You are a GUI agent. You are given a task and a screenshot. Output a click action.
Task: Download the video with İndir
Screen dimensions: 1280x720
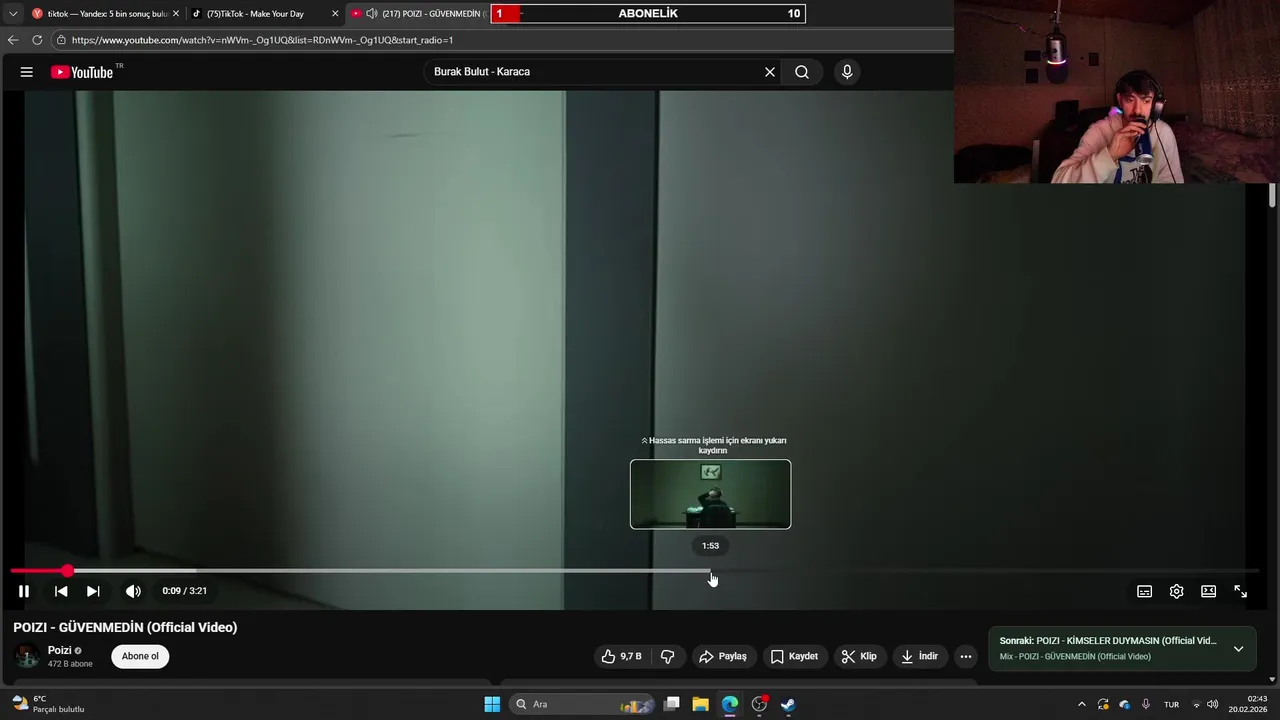pyautogui.click(x=919, y=656)
